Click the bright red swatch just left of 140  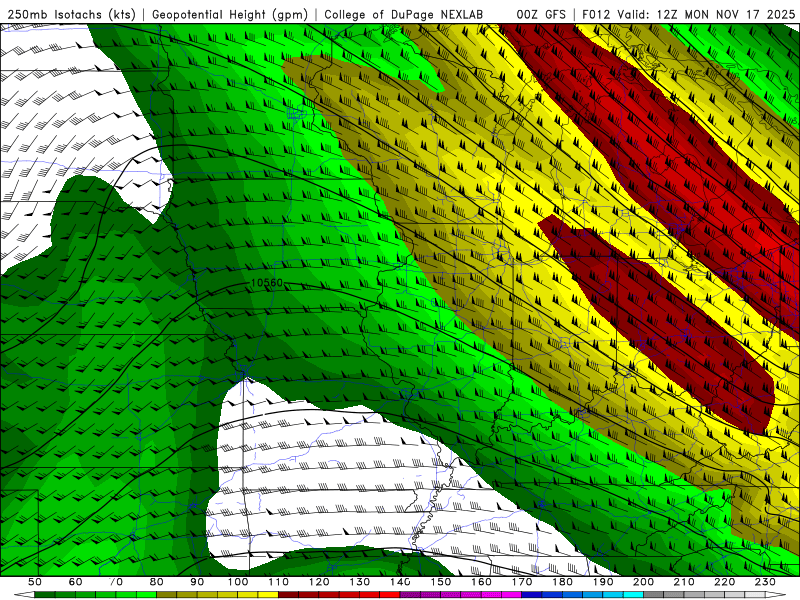coord(390,595)
